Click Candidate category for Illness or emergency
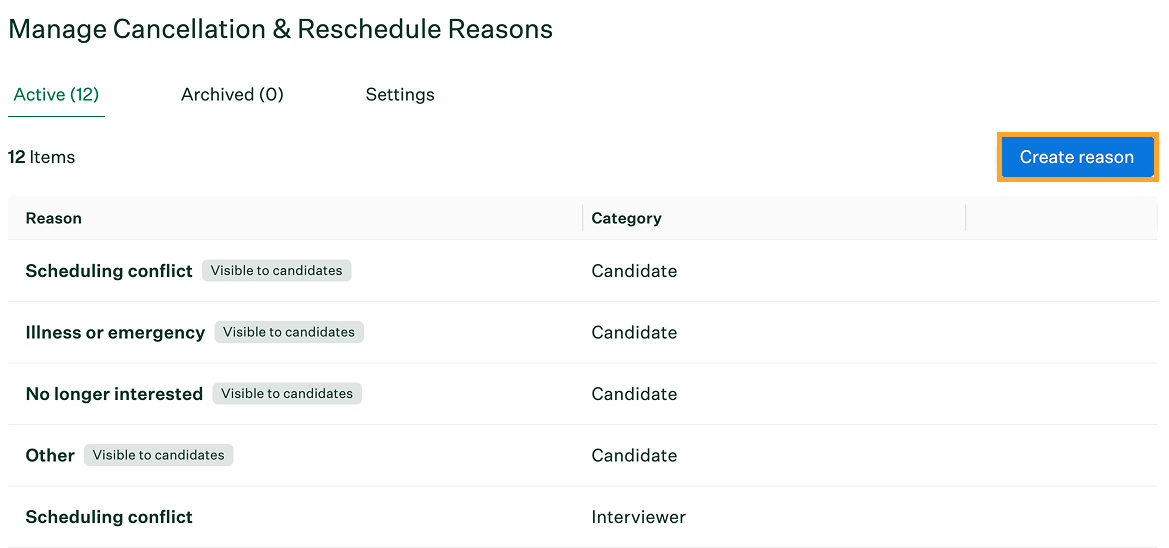 [634, 333]
